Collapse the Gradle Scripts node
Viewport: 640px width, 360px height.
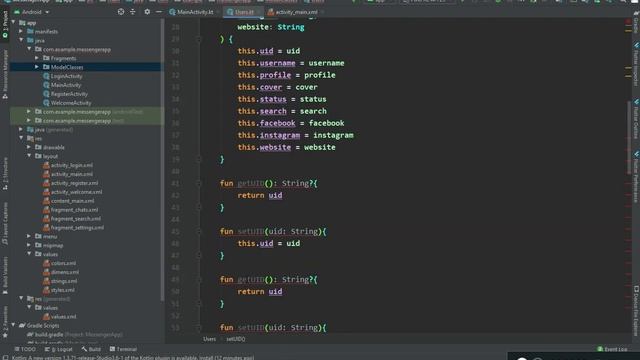click(x=14, y=325)
